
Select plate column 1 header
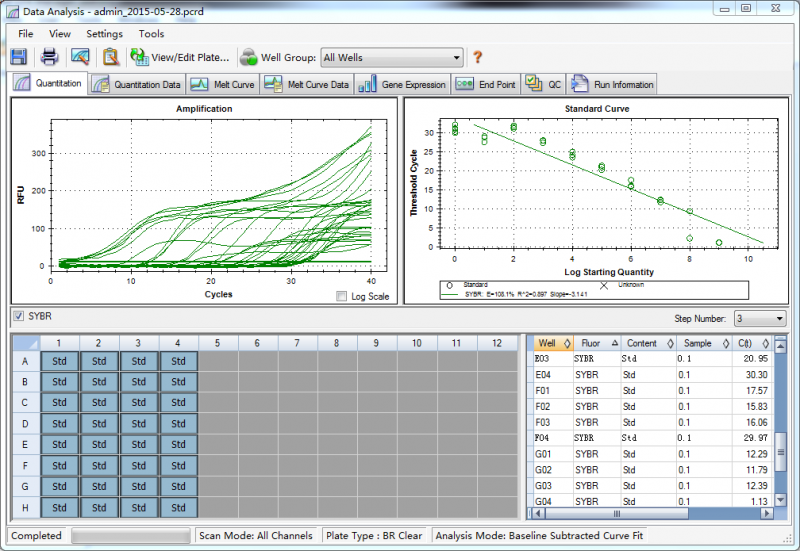pyautogui.click(x=60, y=343)
